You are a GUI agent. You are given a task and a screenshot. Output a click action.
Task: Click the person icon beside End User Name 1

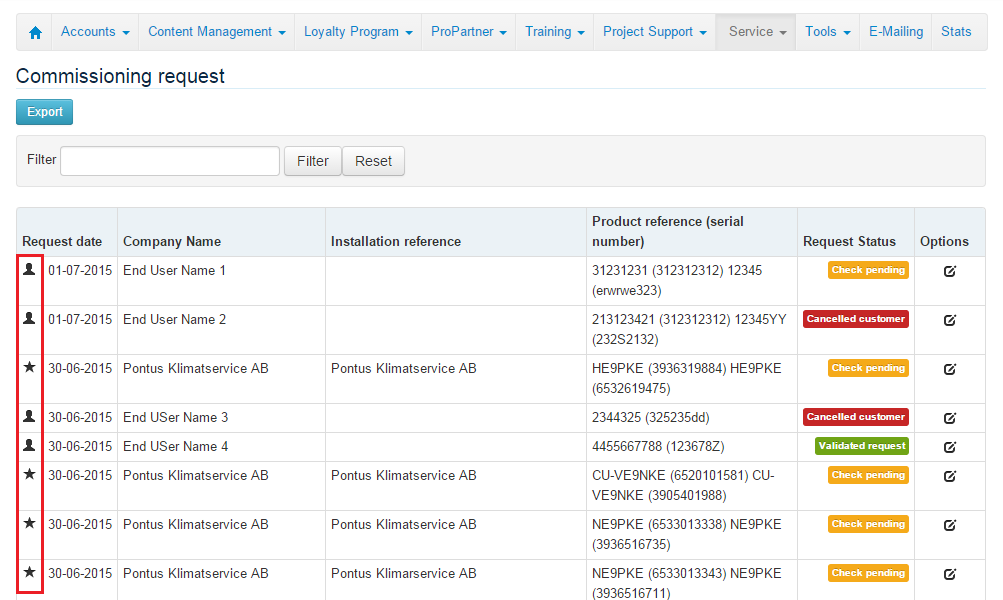point(29,270)
